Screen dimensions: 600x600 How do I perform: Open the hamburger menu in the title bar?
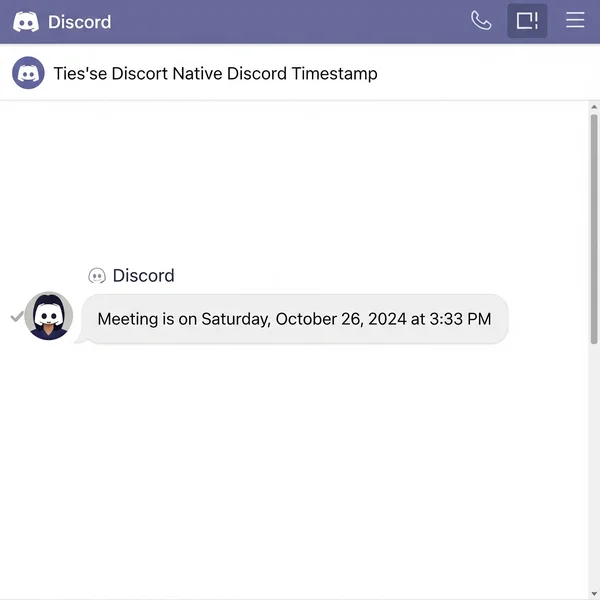(x=575, y=21)
